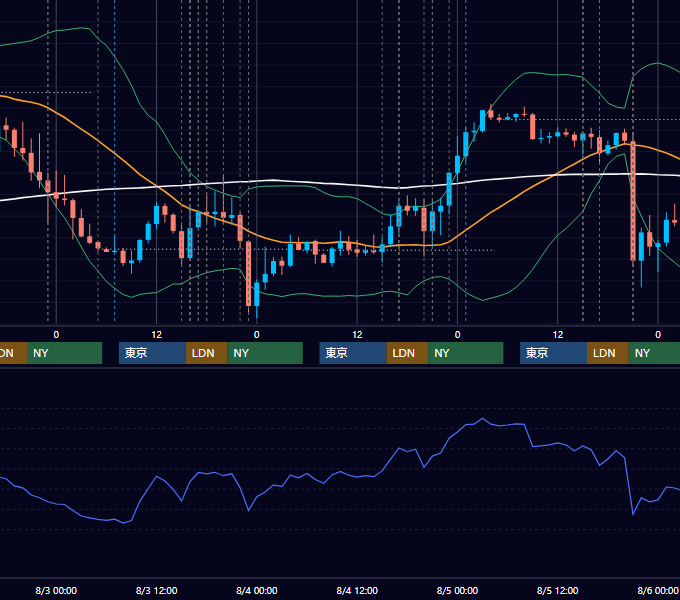
Task: Select the LDN session block for 8/4
Action: 407,353
